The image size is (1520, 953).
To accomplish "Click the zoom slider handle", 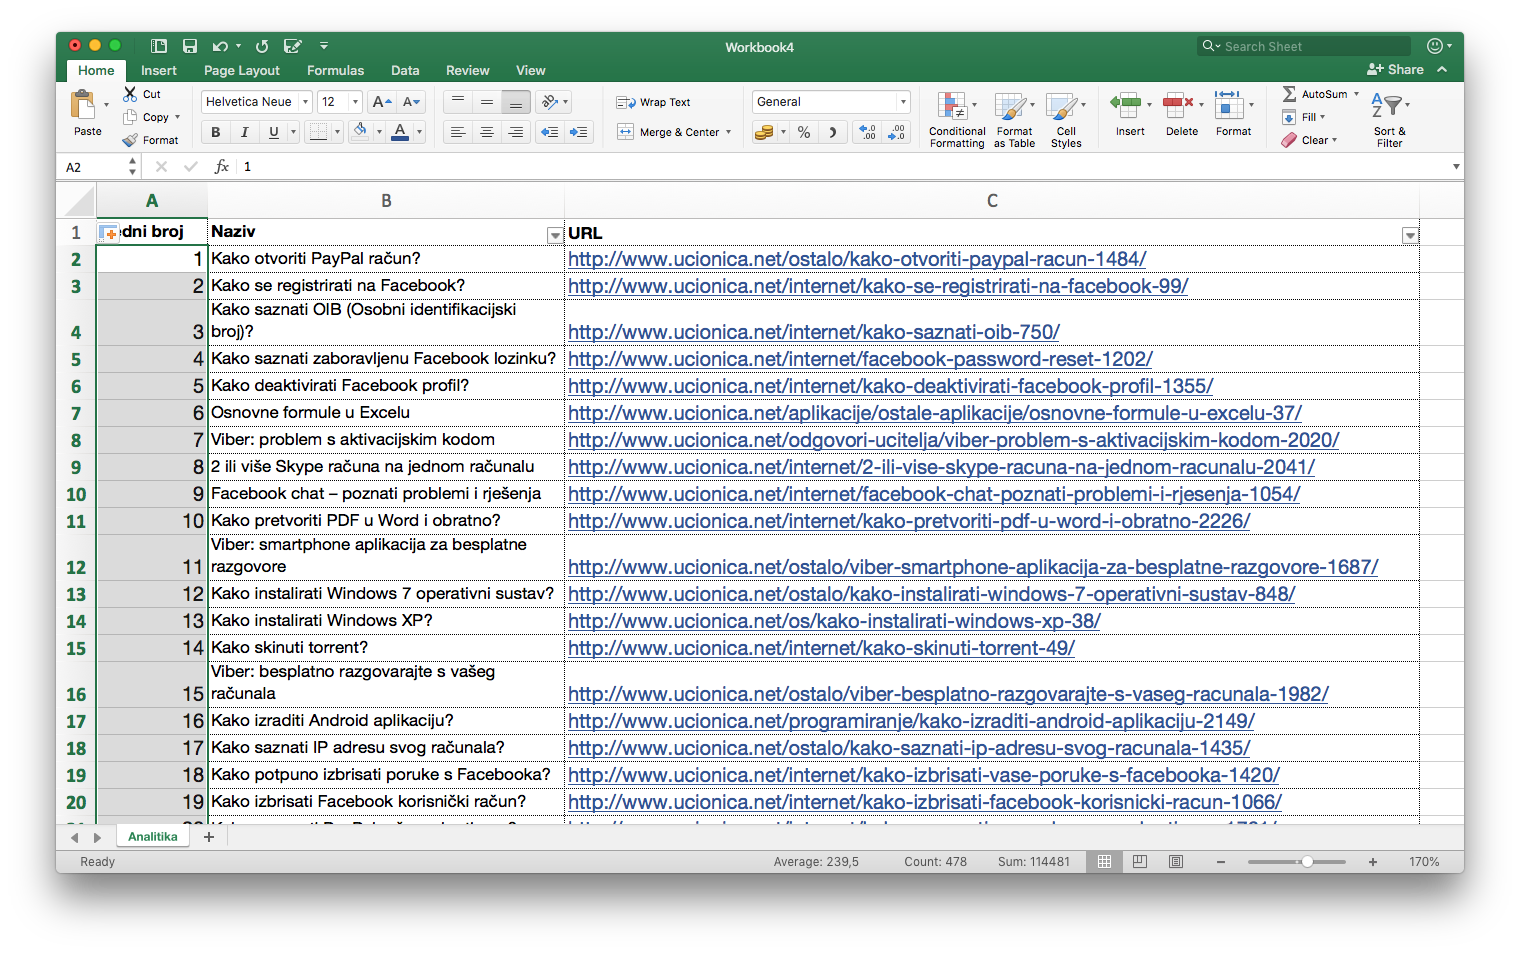I will [1306, 862].
